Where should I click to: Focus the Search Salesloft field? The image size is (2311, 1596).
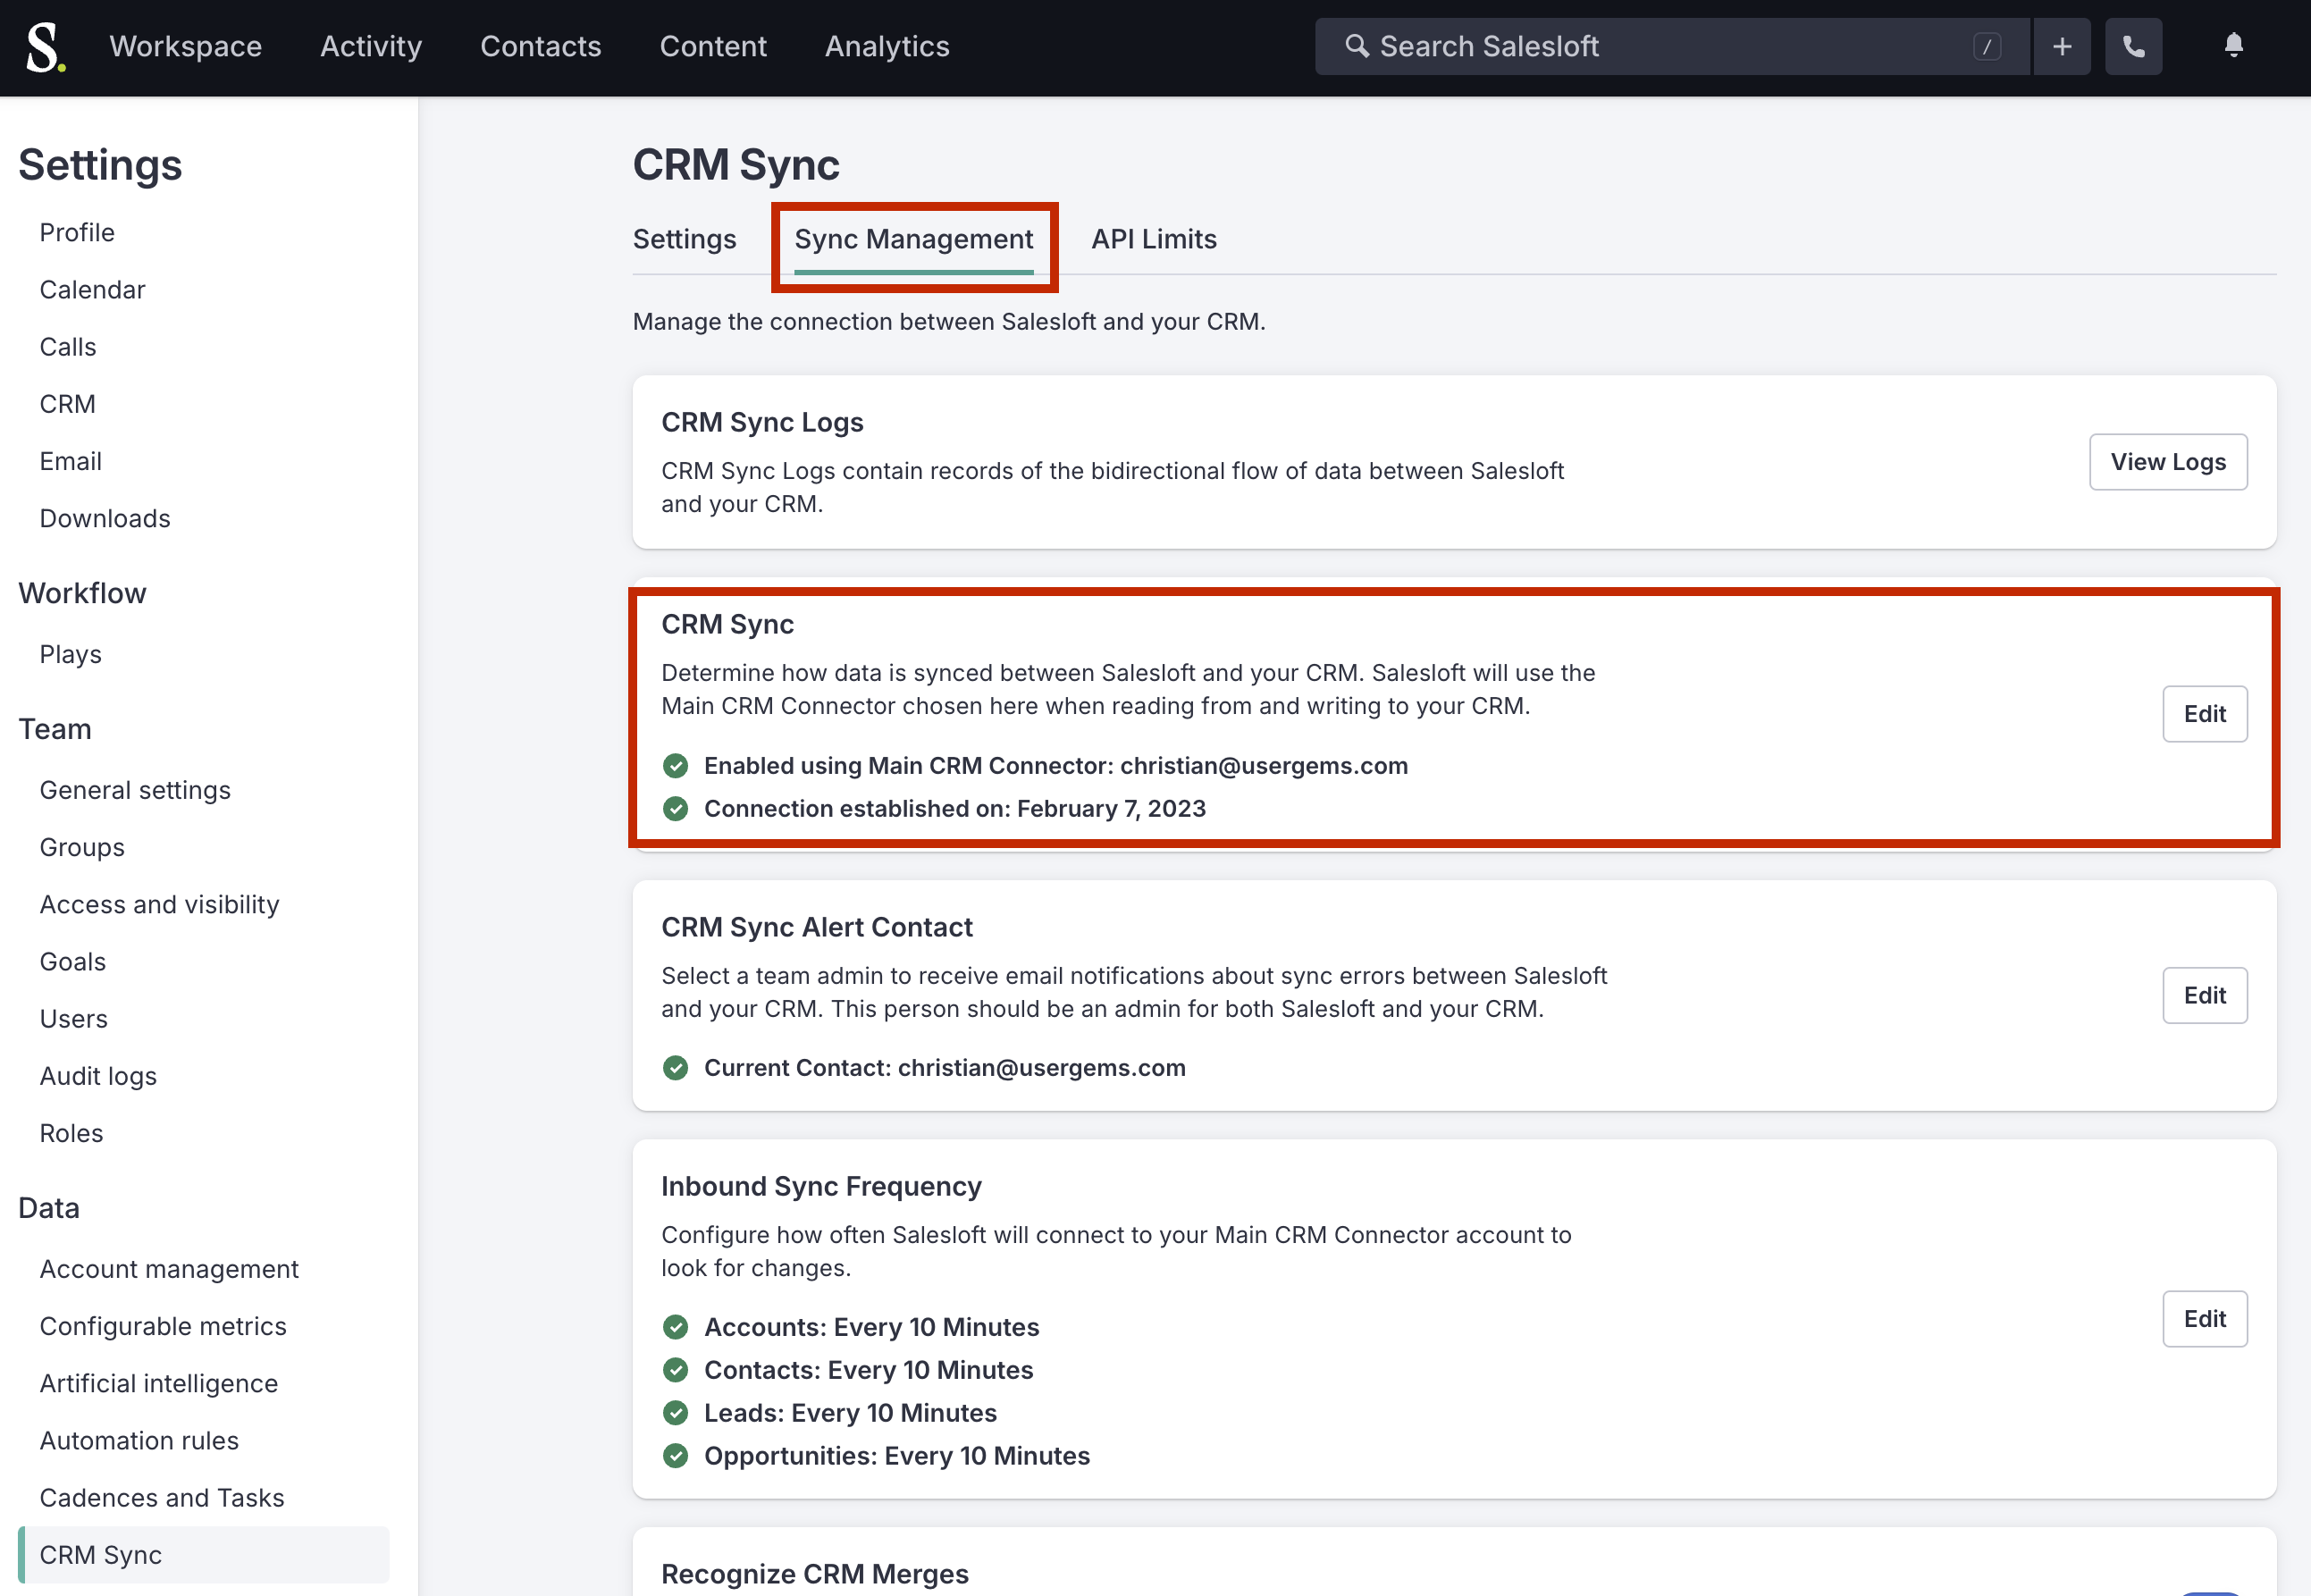[x=1672, y=46]
